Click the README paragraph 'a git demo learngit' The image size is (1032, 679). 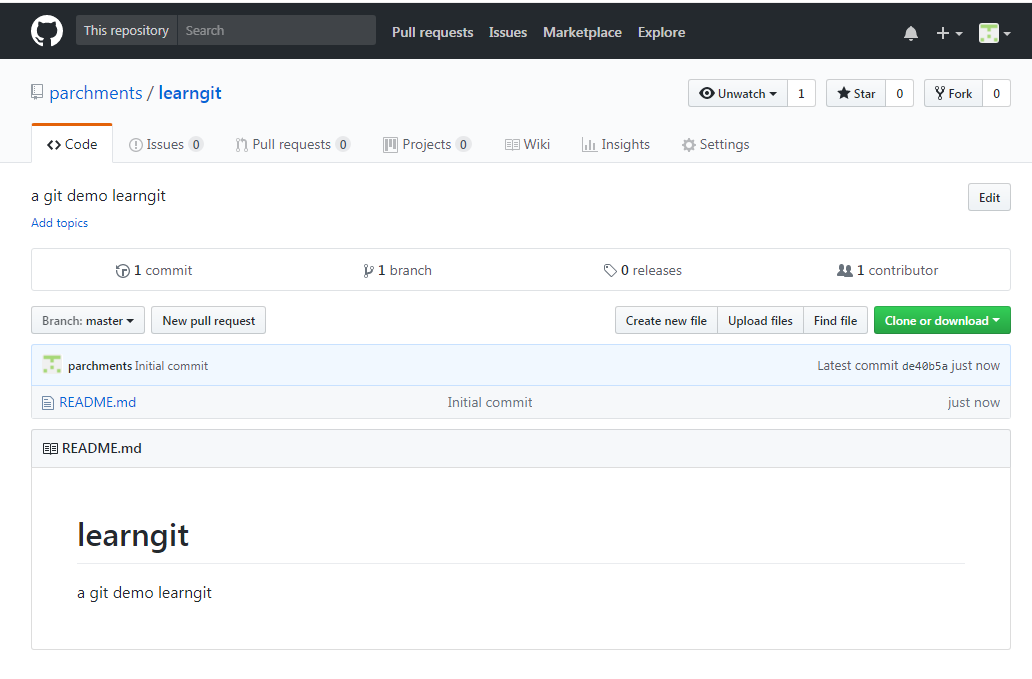click(144, 593)
